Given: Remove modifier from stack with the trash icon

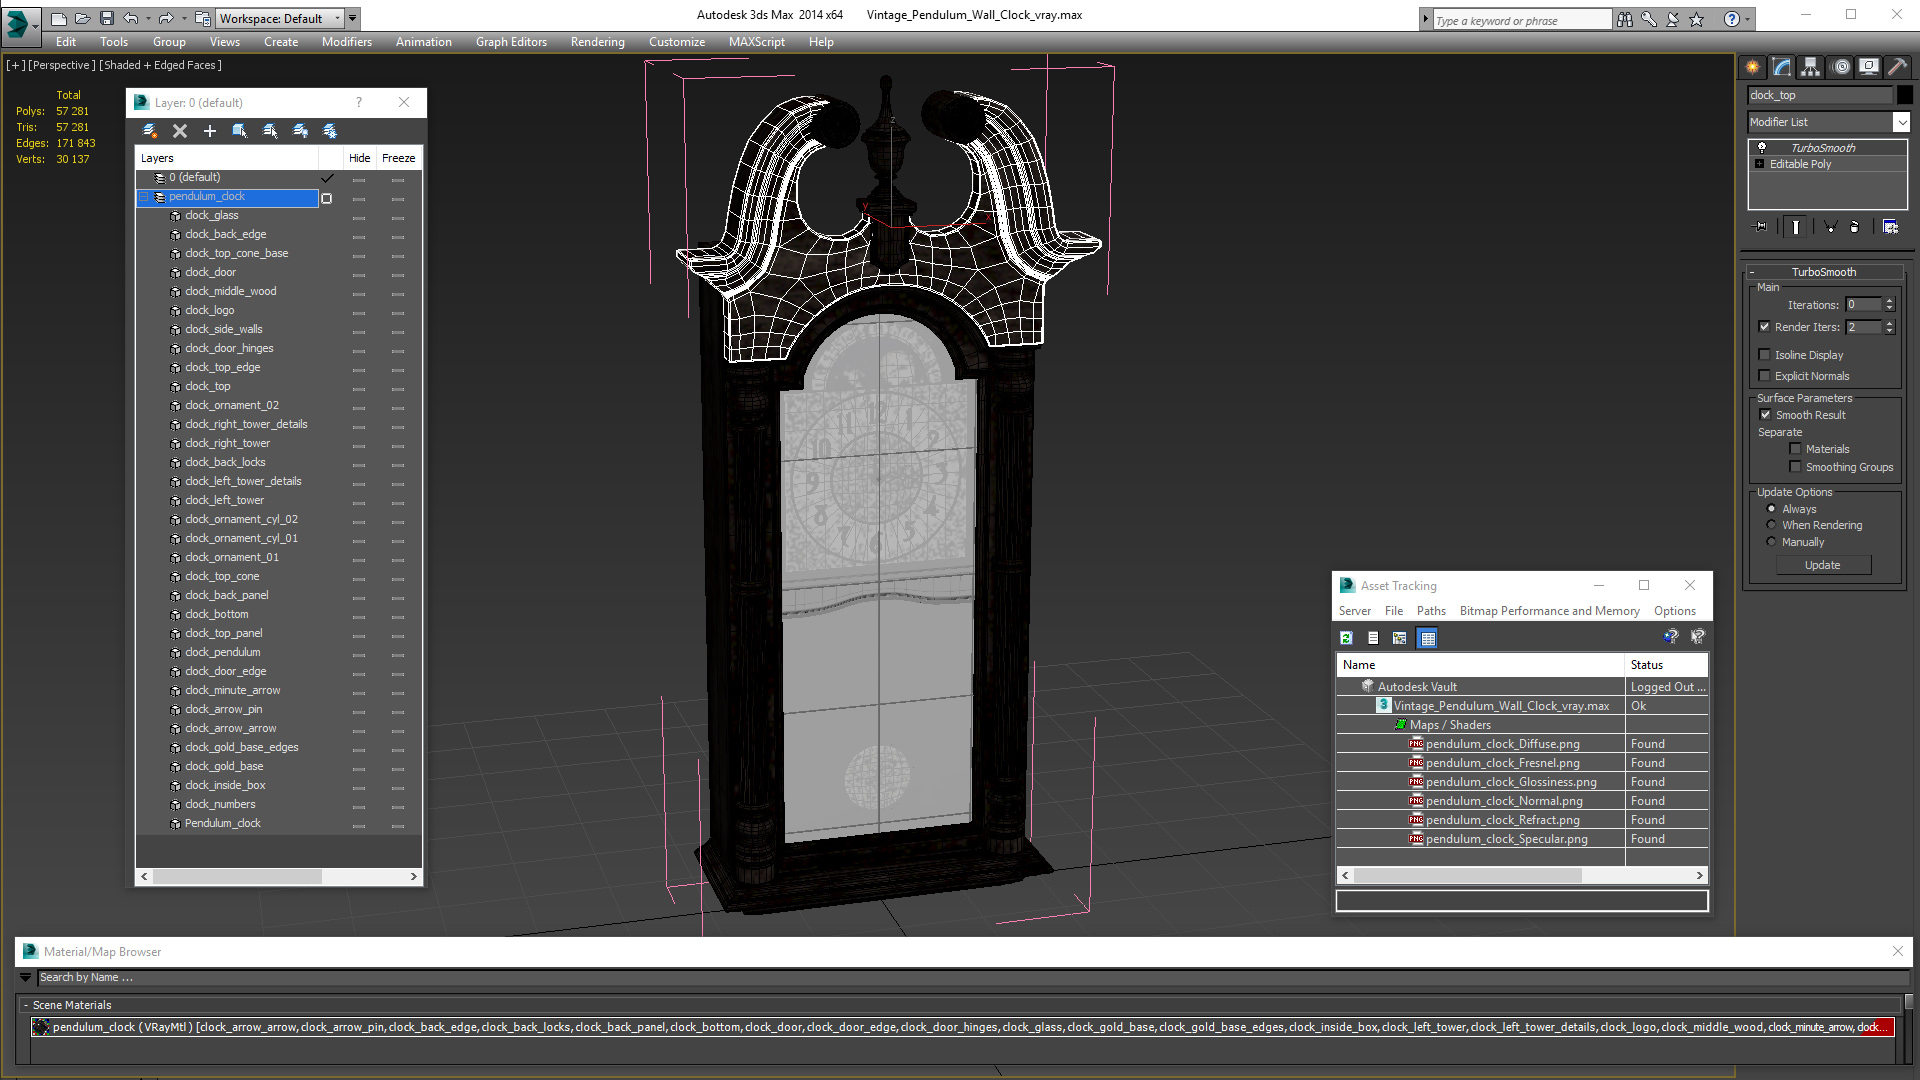Looking at the screenshot, I should click(1855, 227).
